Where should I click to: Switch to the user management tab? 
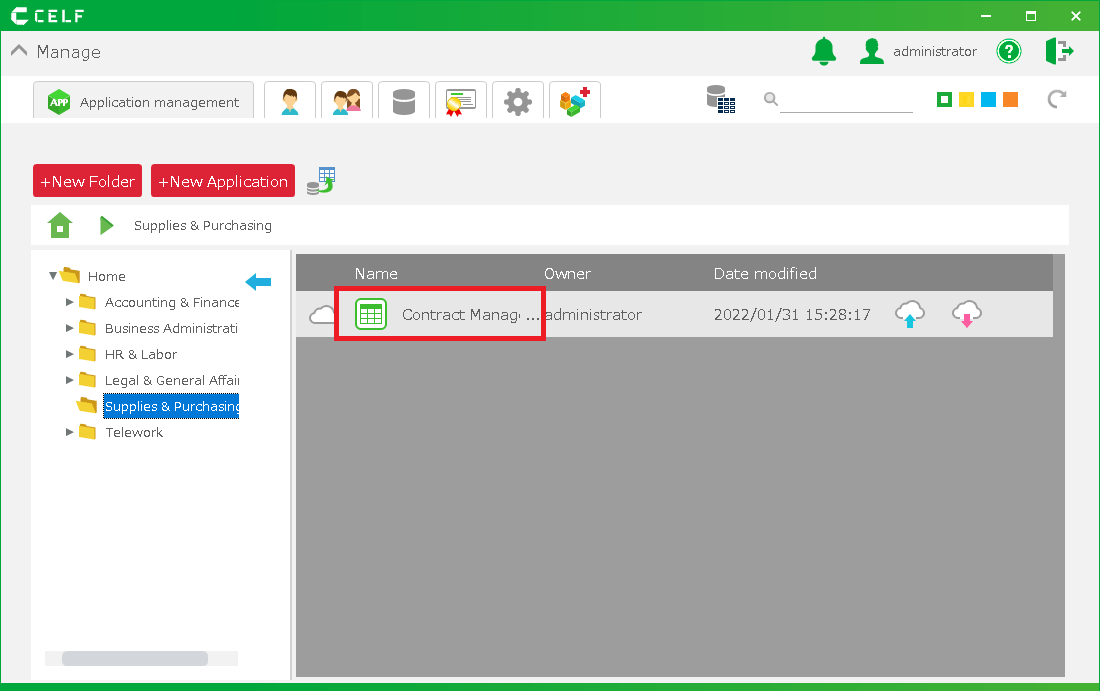[290, 101]
